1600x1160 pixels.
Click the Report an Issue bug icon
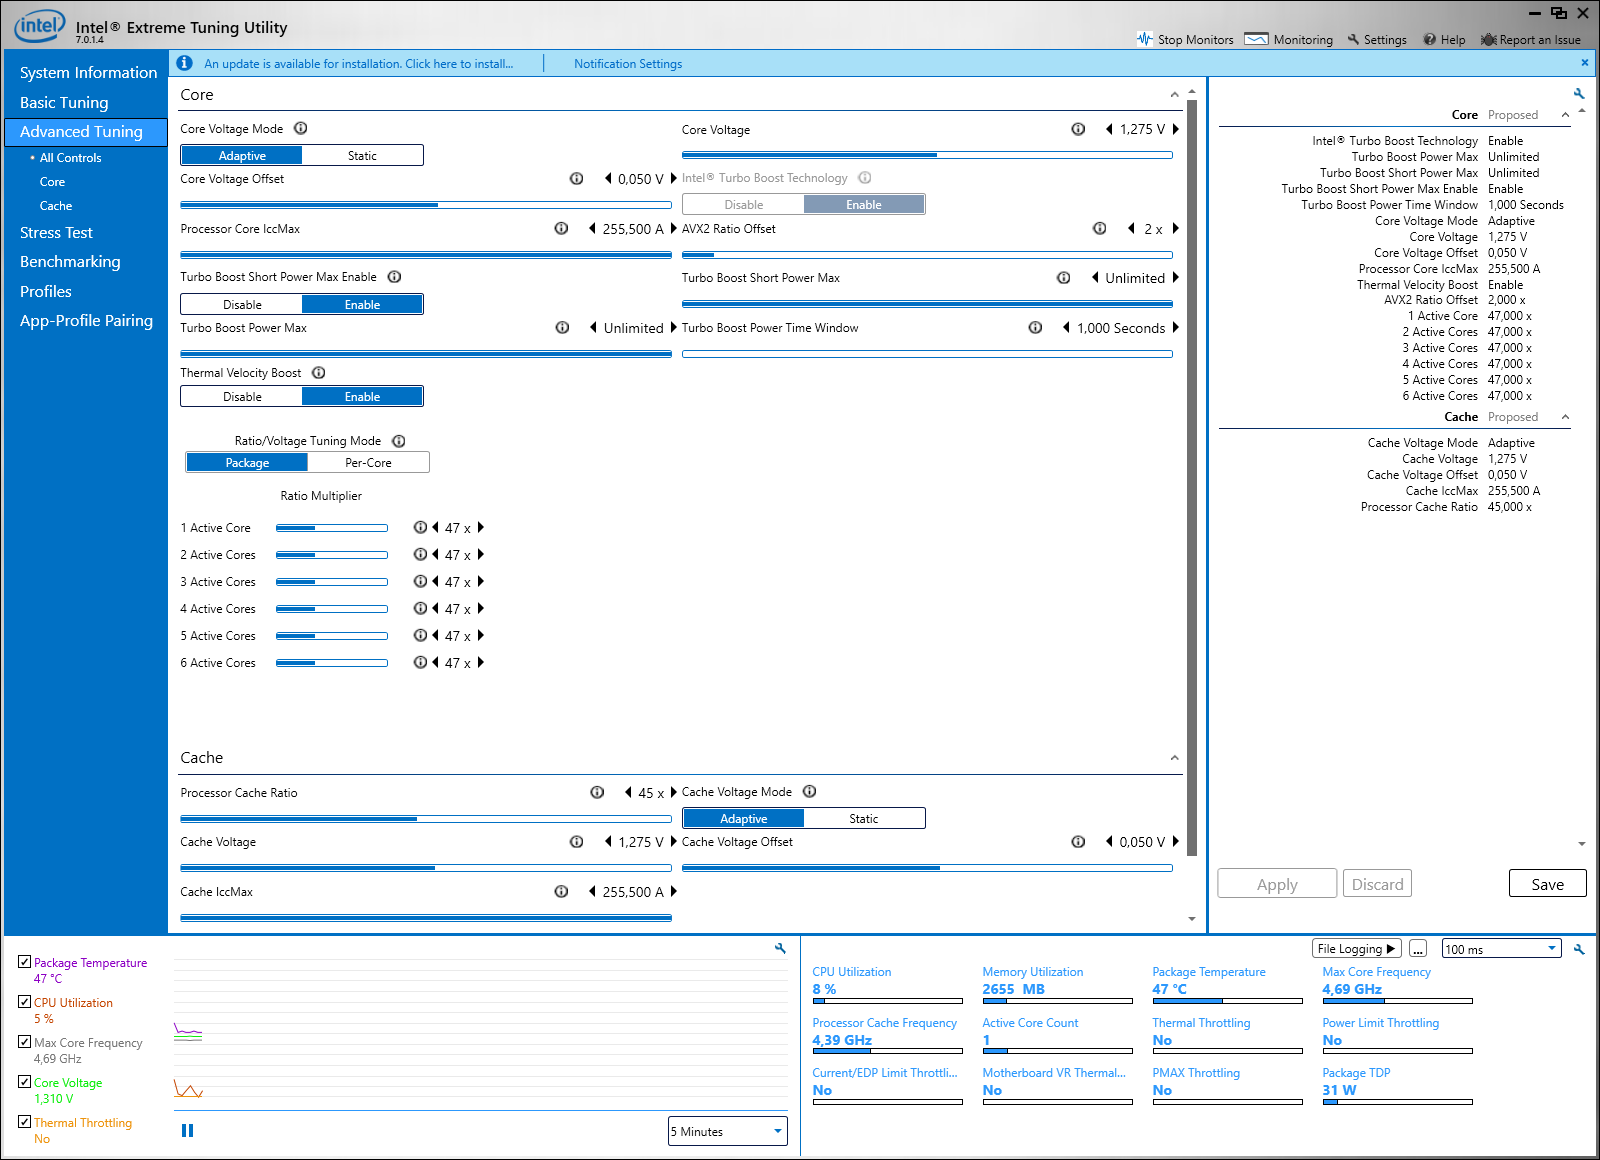(x=1489, y=39)
